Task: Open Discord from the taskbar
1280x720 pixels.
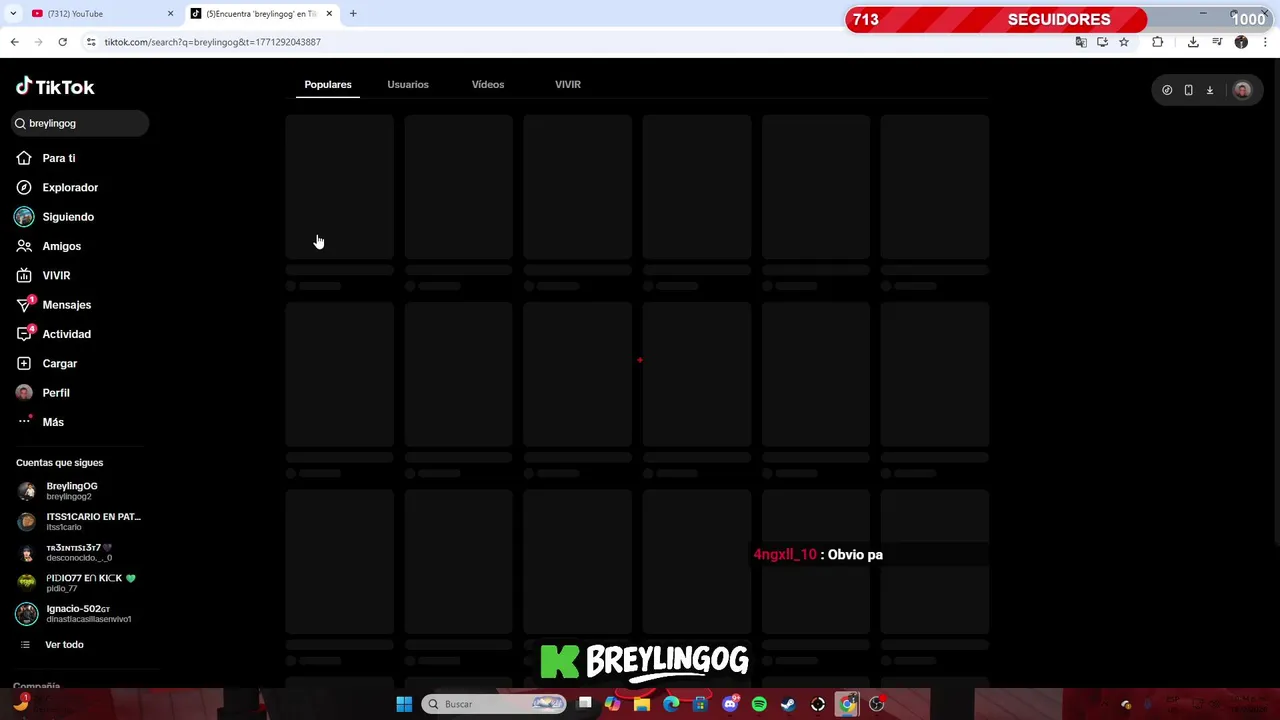Action: 730,705
